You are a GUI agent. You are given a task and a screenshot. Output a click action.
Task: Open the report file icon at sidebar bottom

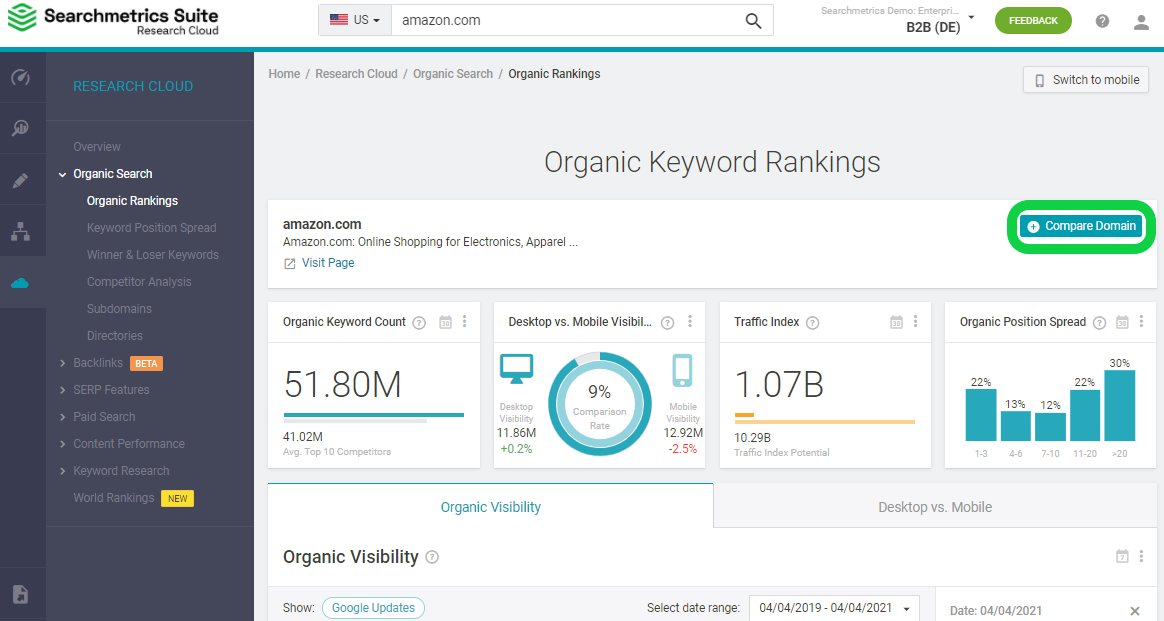(x=21, y=594)
